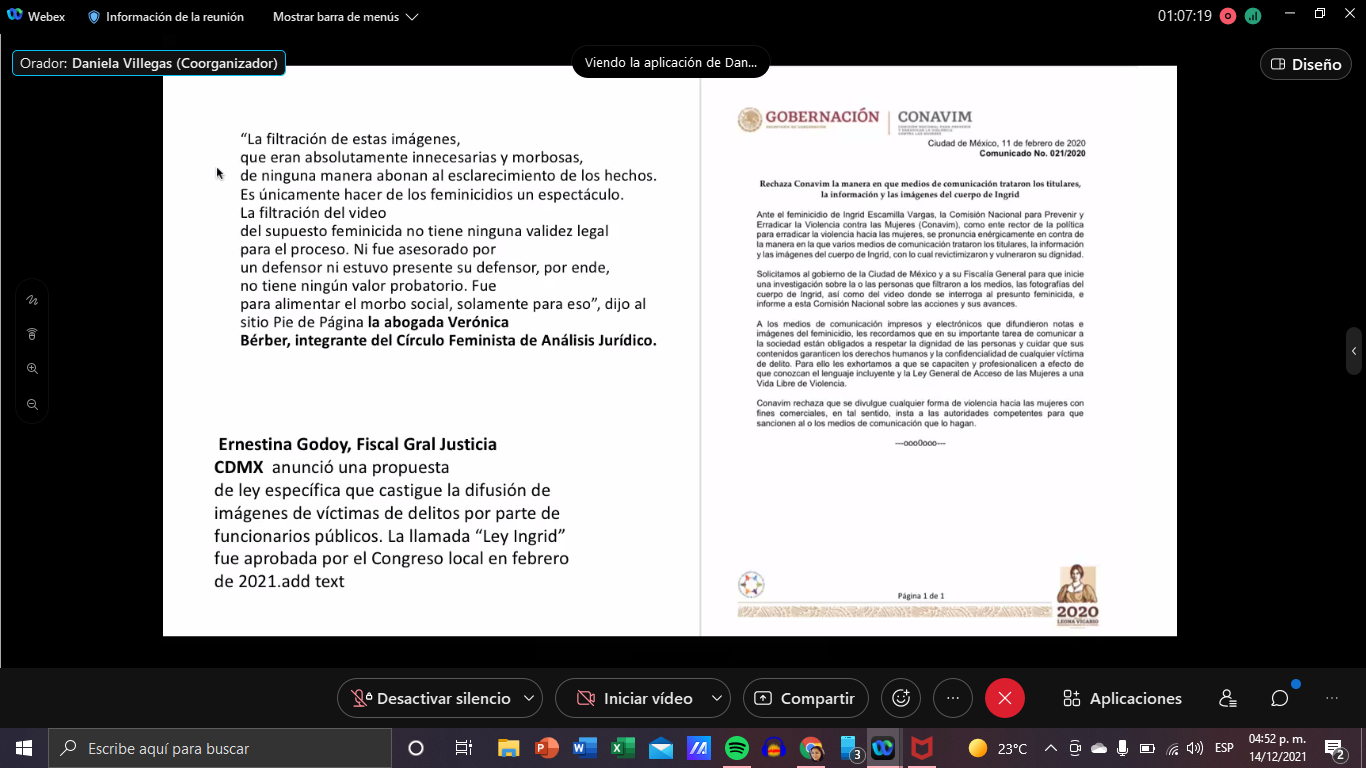Leave the meeting with red X button

(x=1005, y=698)
